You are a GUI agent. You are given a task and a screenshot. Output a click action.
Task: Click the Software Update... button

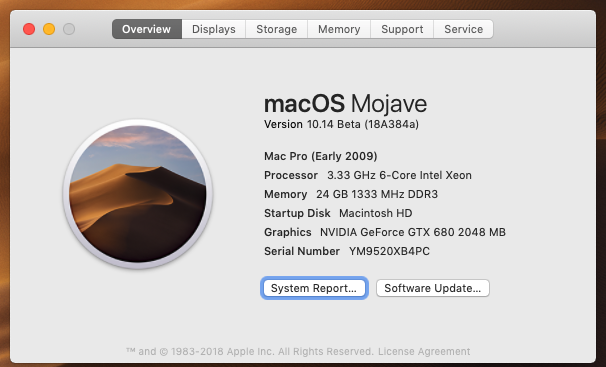pyautogui.click(x=433, y=288)
